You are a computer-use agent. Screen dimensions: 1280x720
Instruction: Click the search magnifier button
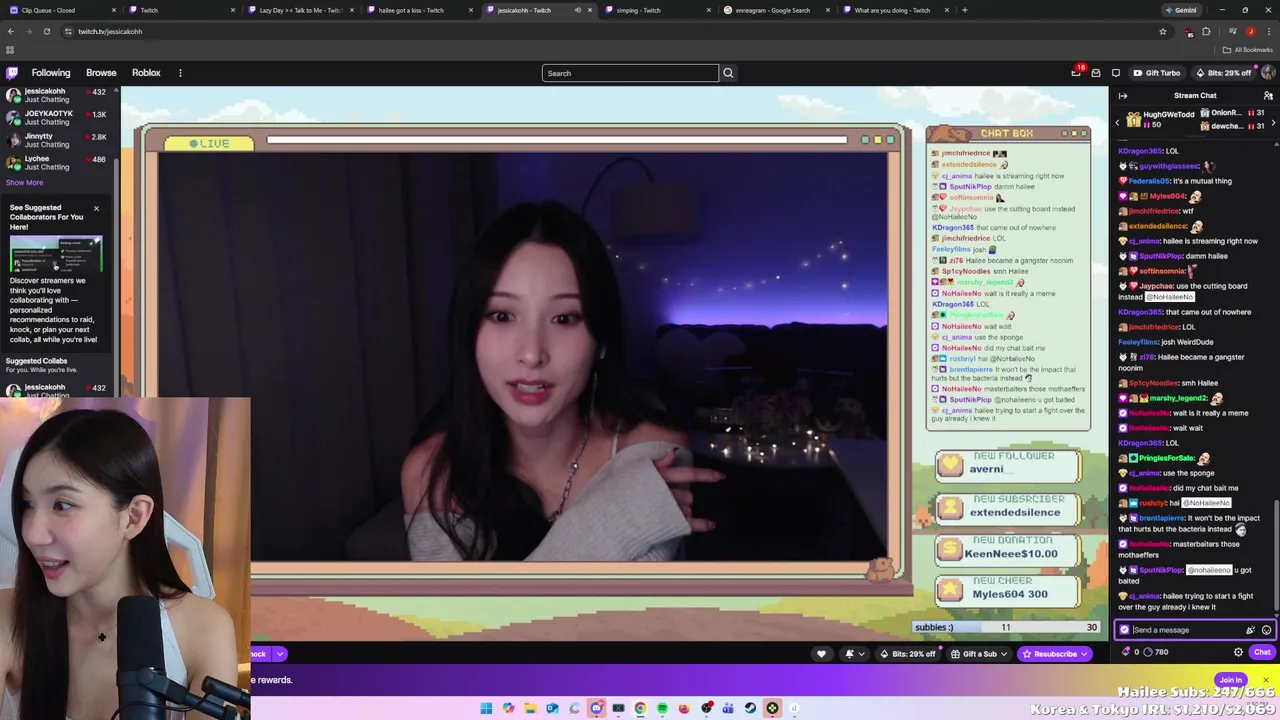[x=728, y=73]
